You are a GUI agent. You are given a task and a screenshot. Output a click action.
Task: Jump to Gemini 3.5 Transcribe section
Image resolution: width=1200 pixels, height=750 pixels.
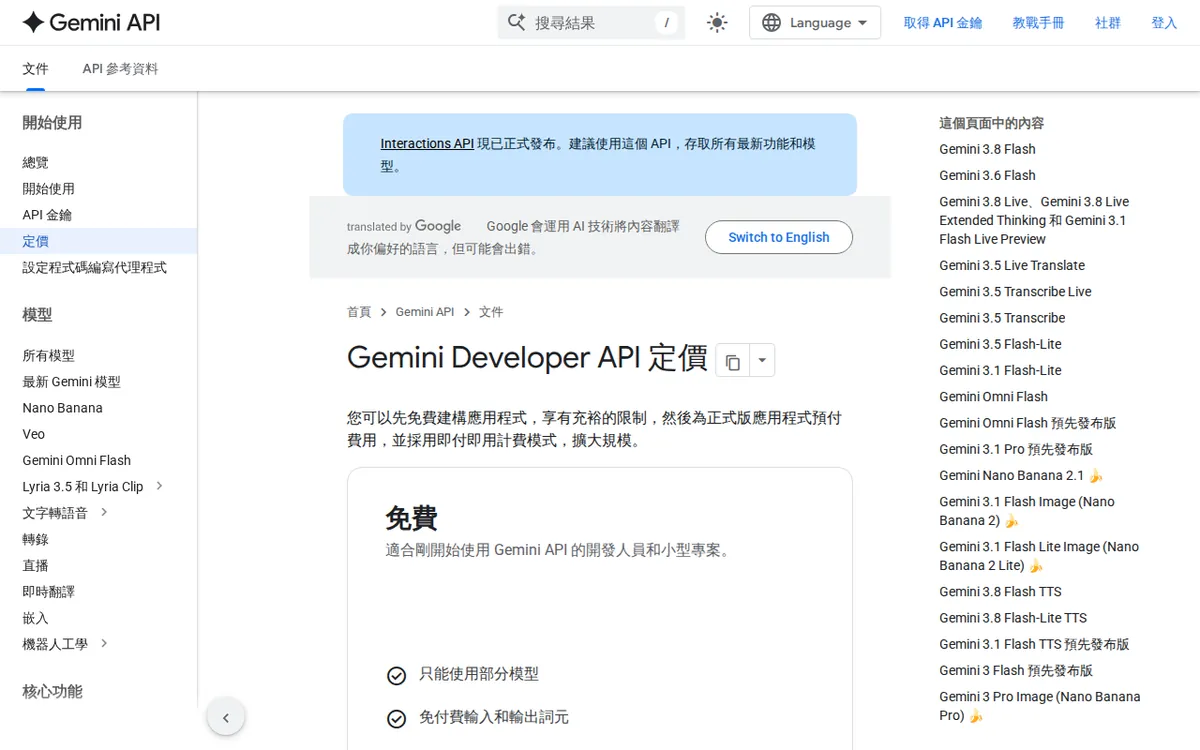[x=1002, y=317]
